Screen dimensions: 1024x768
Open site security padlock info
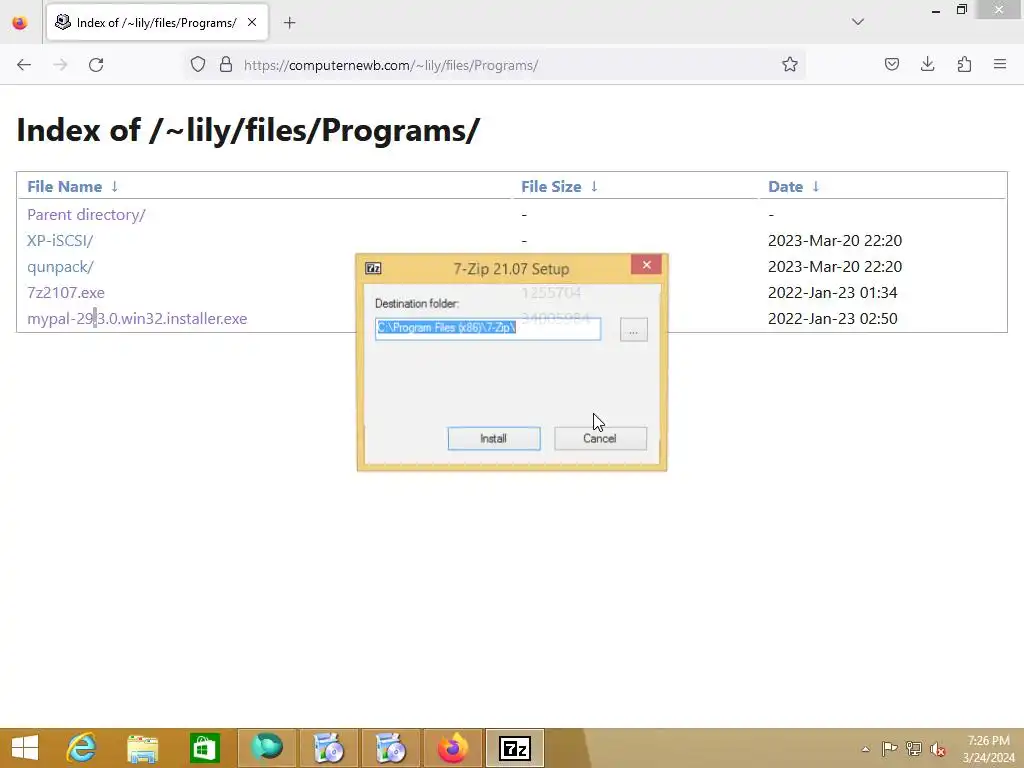click(x=226, y=65)
